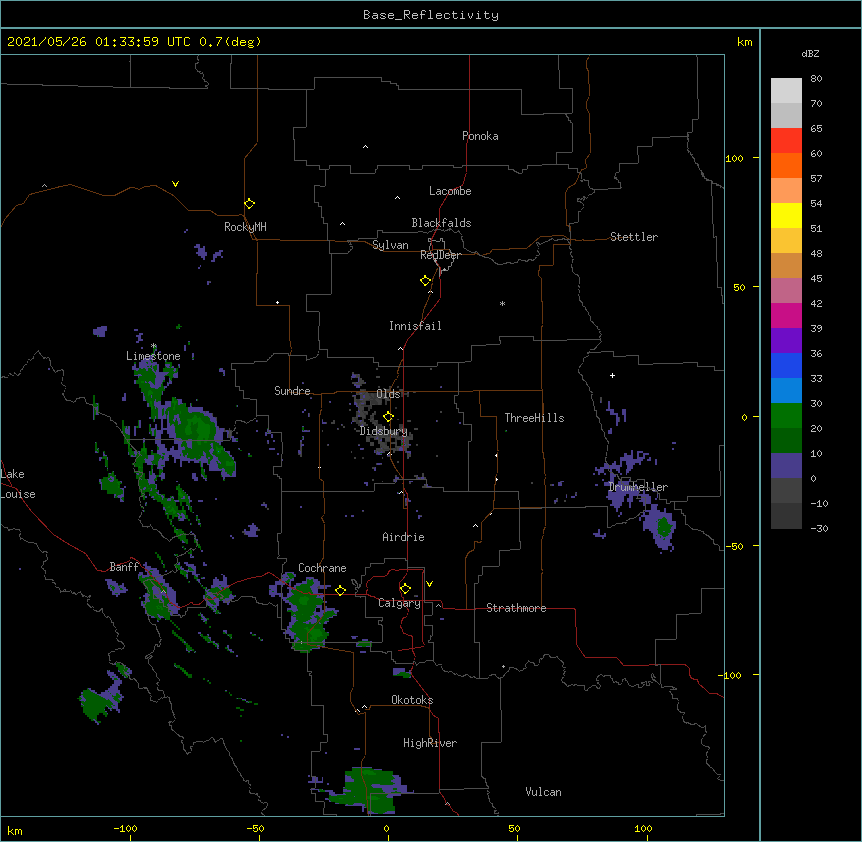Select the Stettler label
Viewport: 862px width, 842px height.
click(634, 237)
